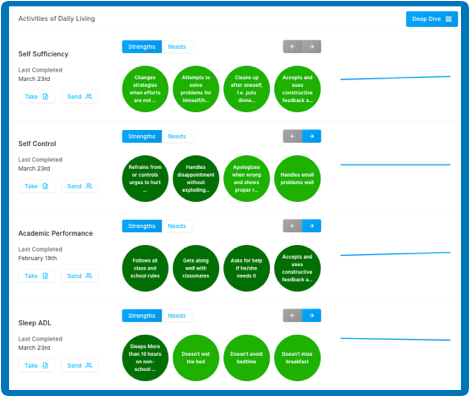Select Strengths tab for Self Sufficiency

(142, 47)
